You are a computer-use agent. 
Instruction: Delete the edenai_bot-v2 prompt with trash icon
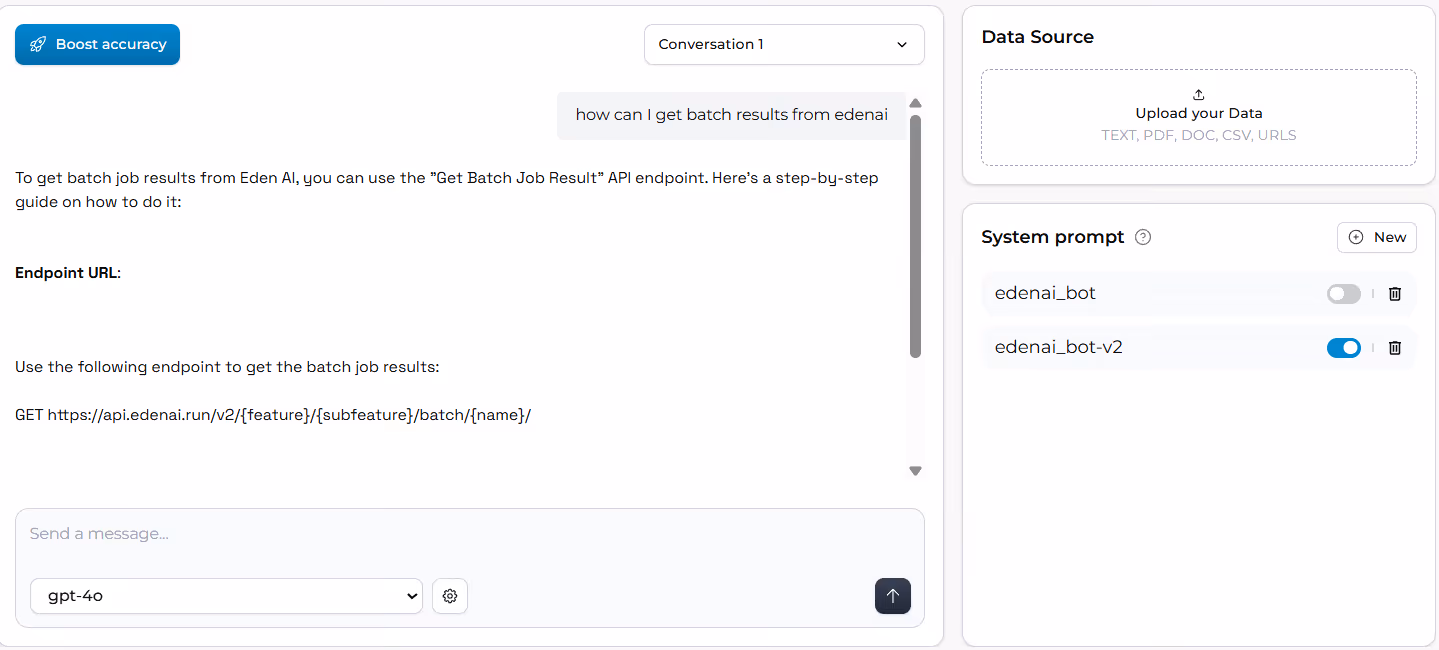pos(1395,348)
